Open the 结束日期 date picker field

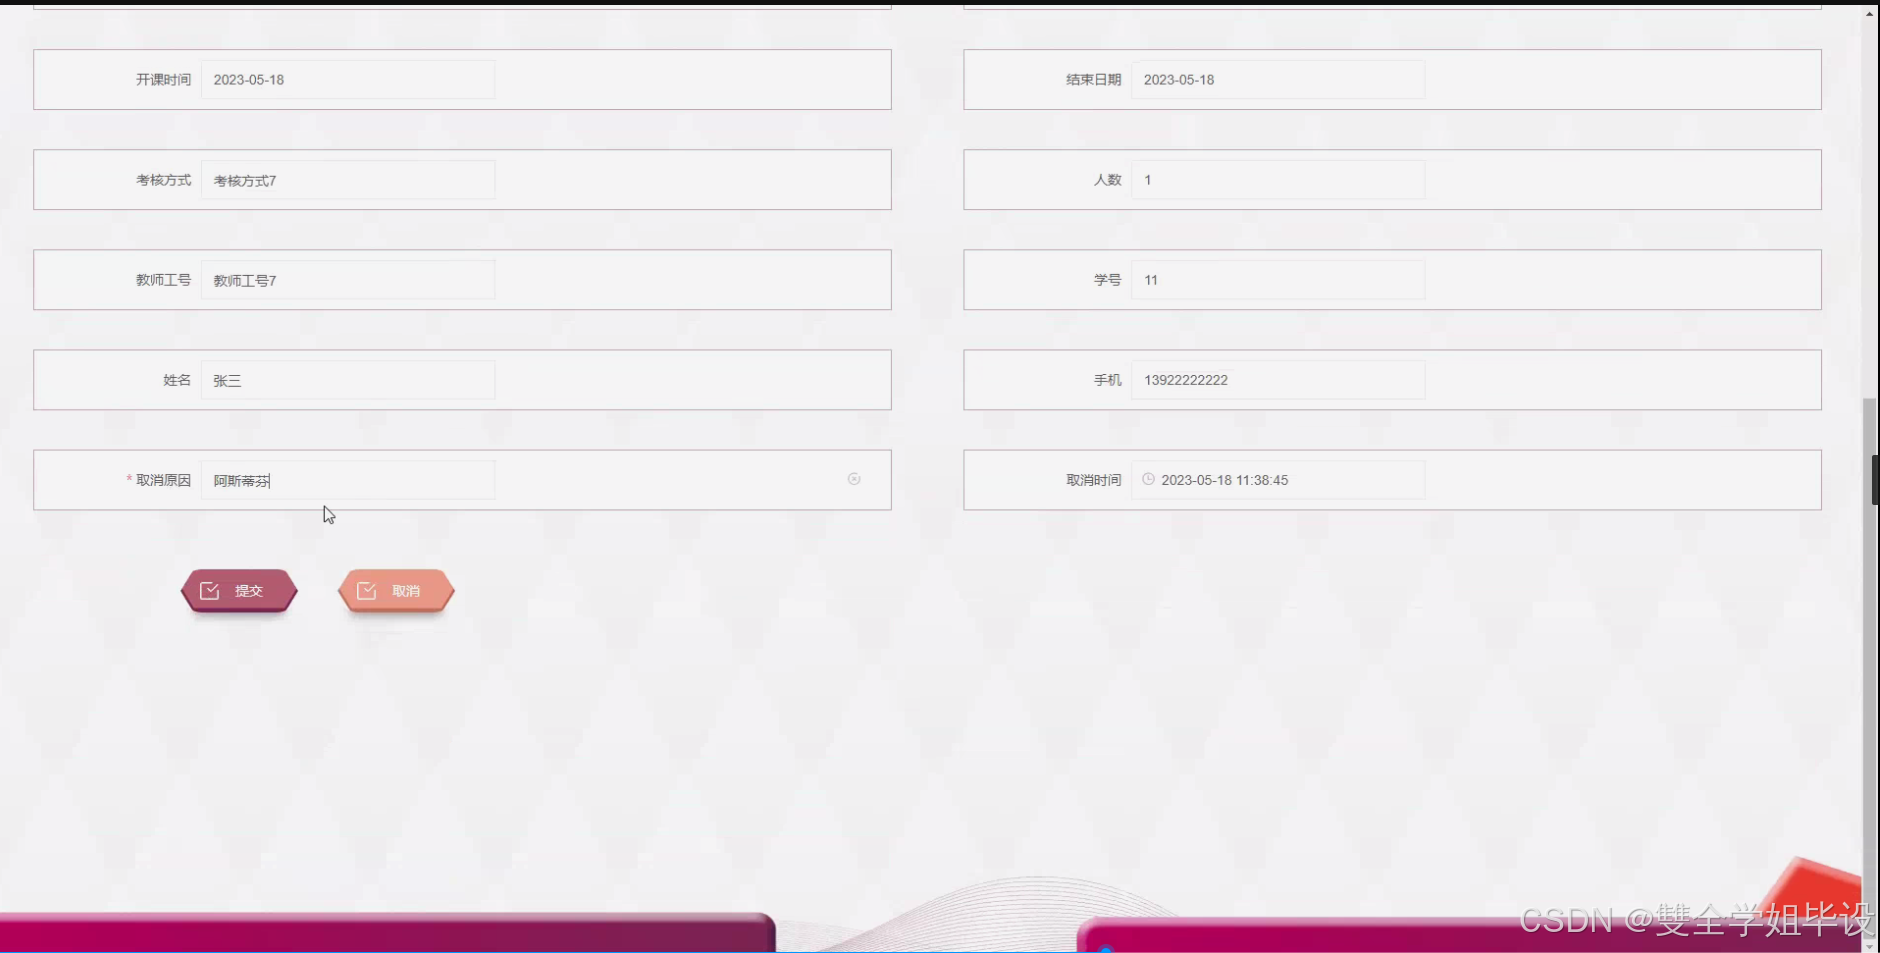tap(1278, 79)
